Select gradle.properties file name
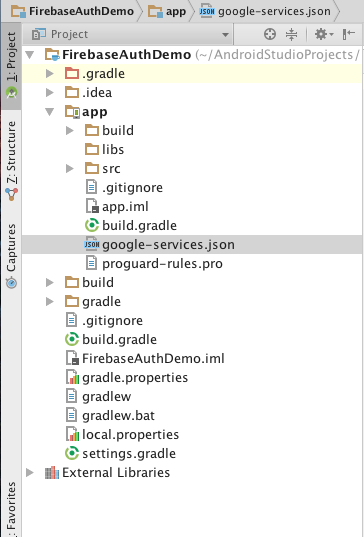Screen dimensions: 364x537 135,378
